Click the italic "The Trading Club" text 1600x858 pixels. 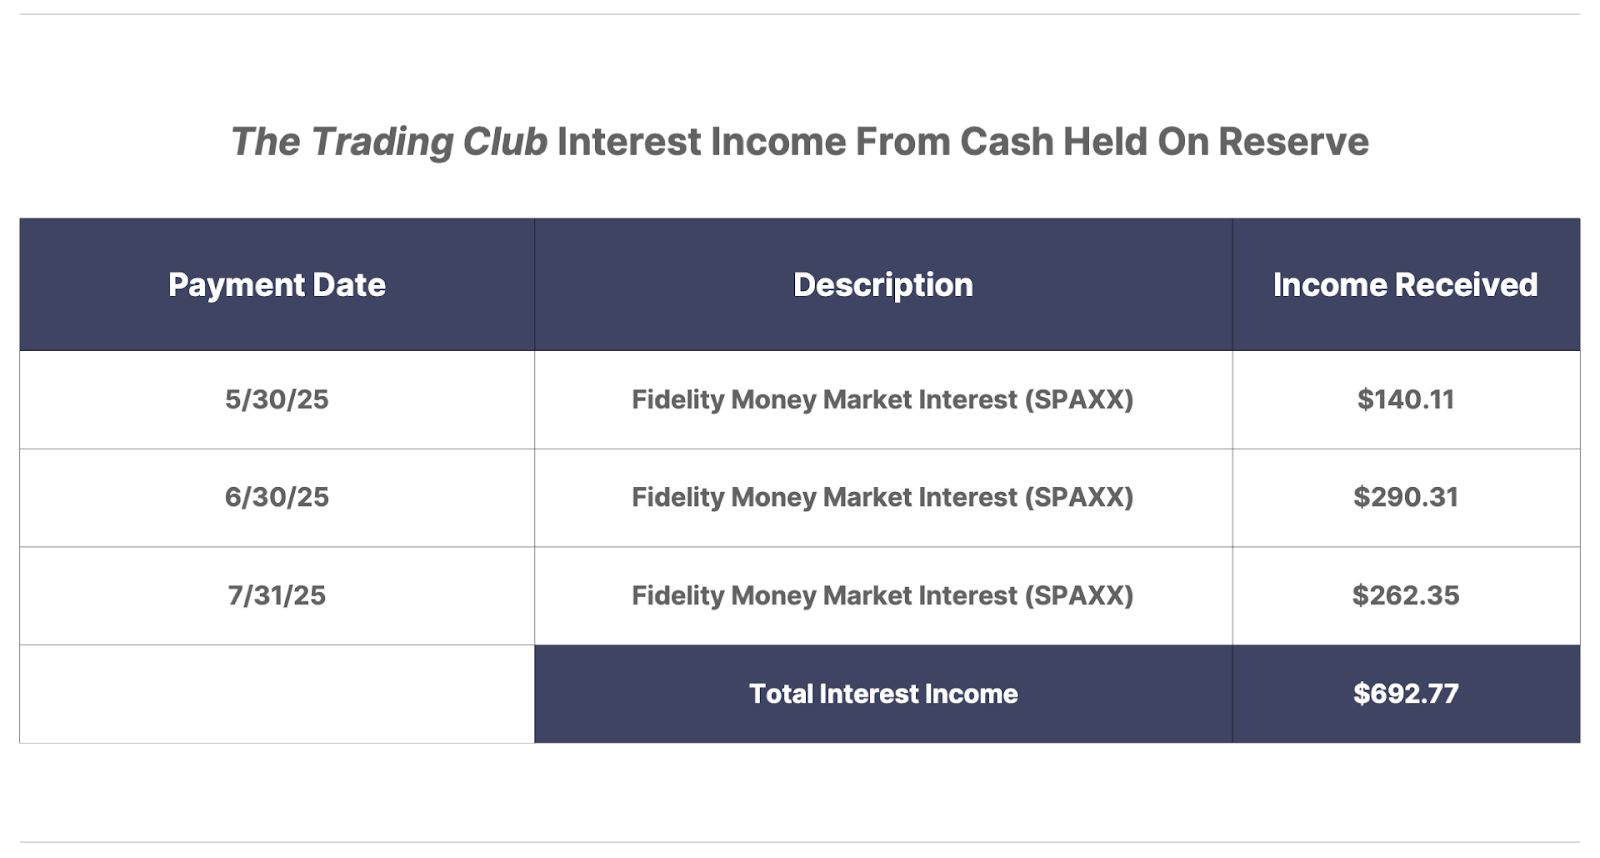[389, 142]
